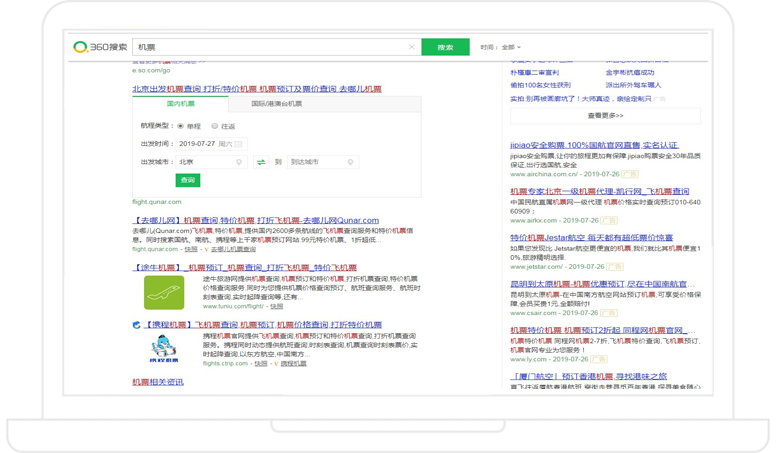Open 快照 for flights.ctrip.com result
The image size is (776, 453).
coord(261,363)
